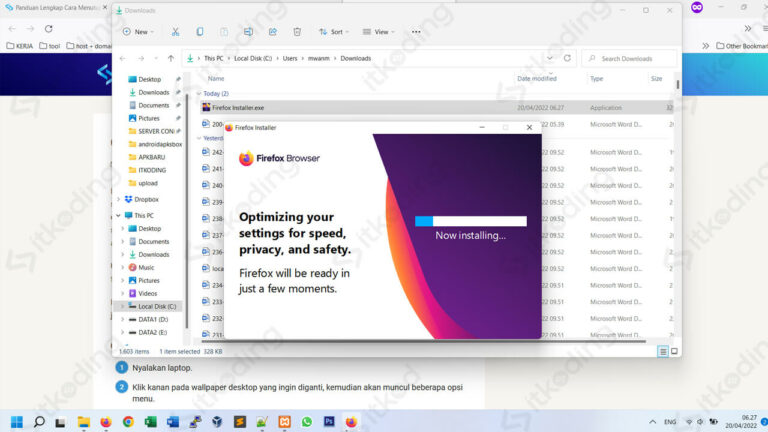
Task: Open pinned Downloads in Quick access
Action: click(x=153, y=93)
